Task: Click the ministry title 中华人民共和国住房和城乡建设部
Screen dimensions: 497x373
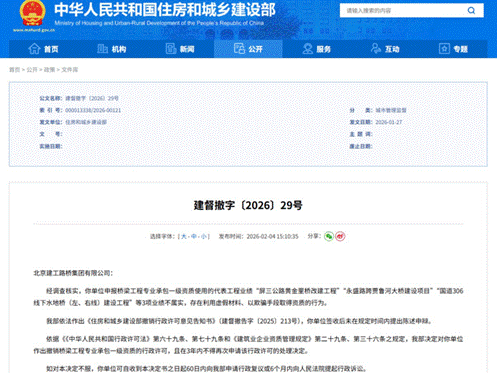Action: [x=165, y=9]
